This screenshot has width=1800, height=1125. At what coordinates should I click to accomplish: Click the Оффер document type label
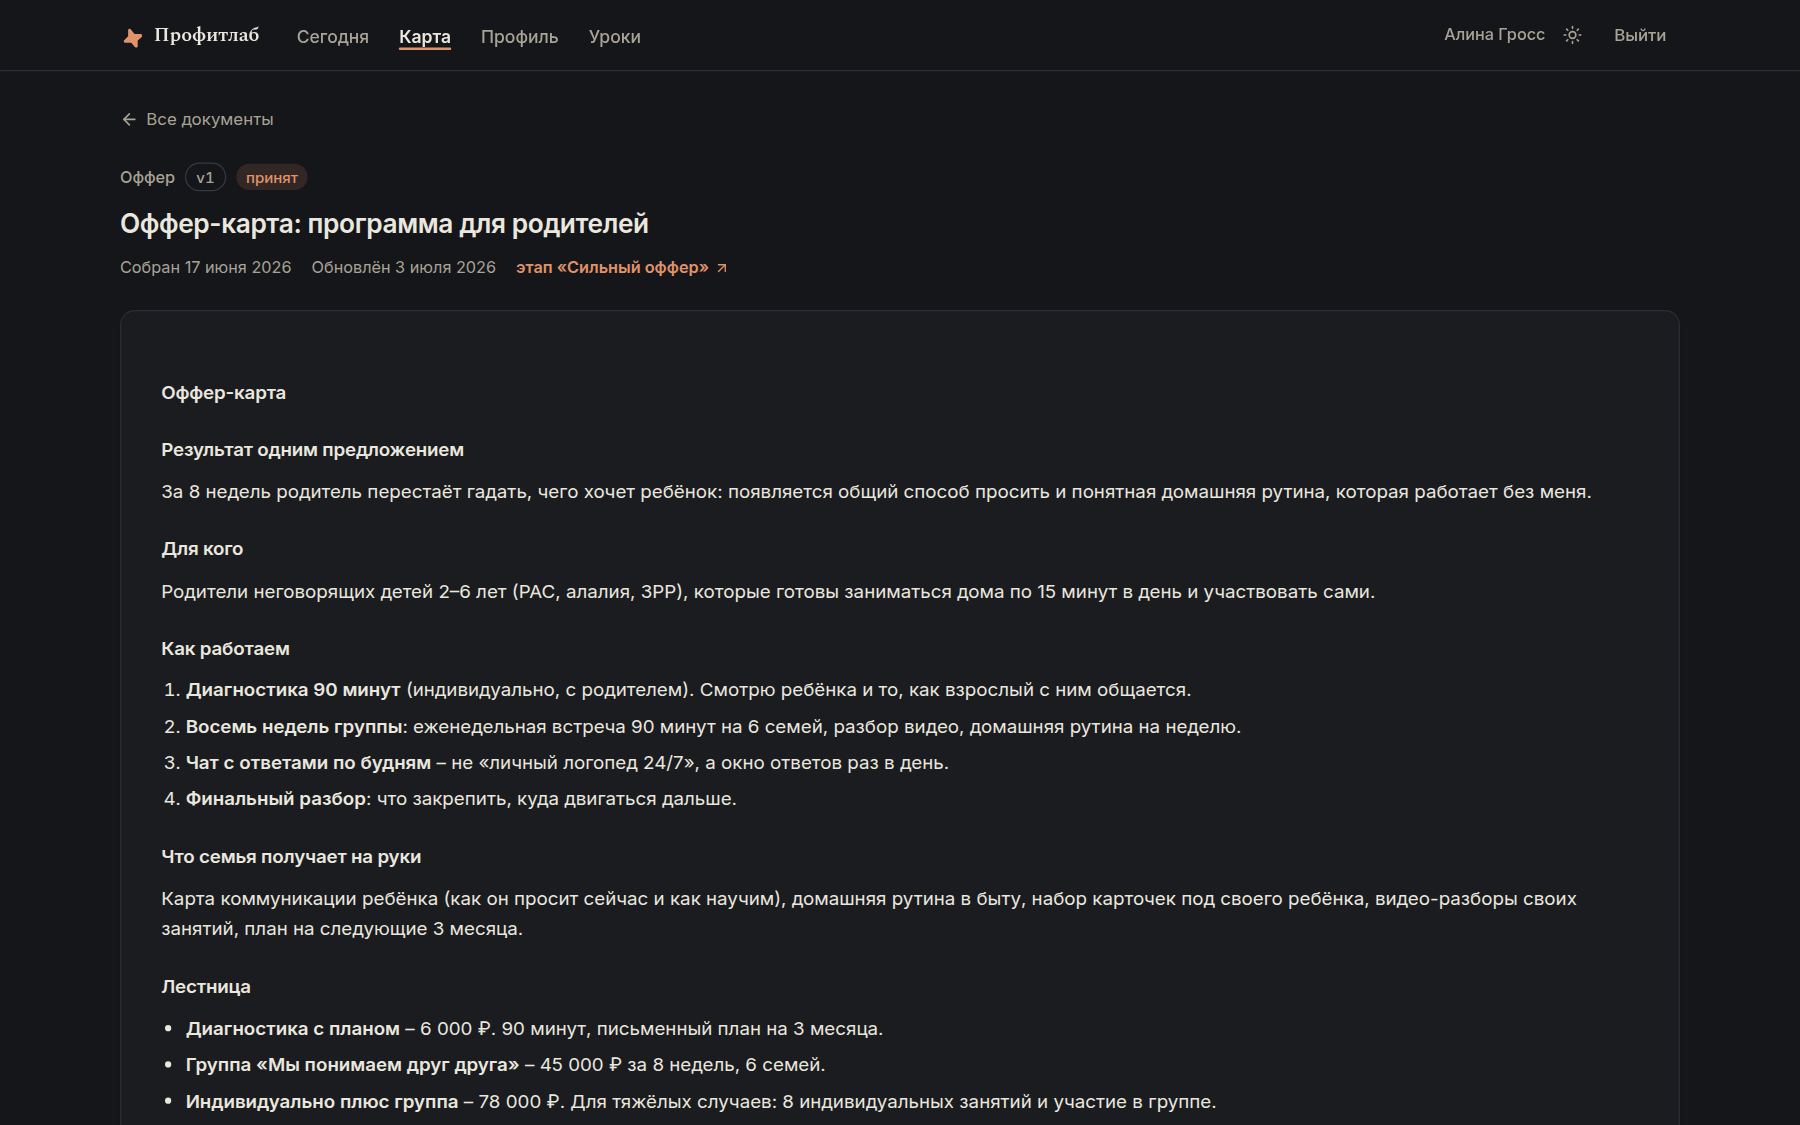(x=147, y=177)
